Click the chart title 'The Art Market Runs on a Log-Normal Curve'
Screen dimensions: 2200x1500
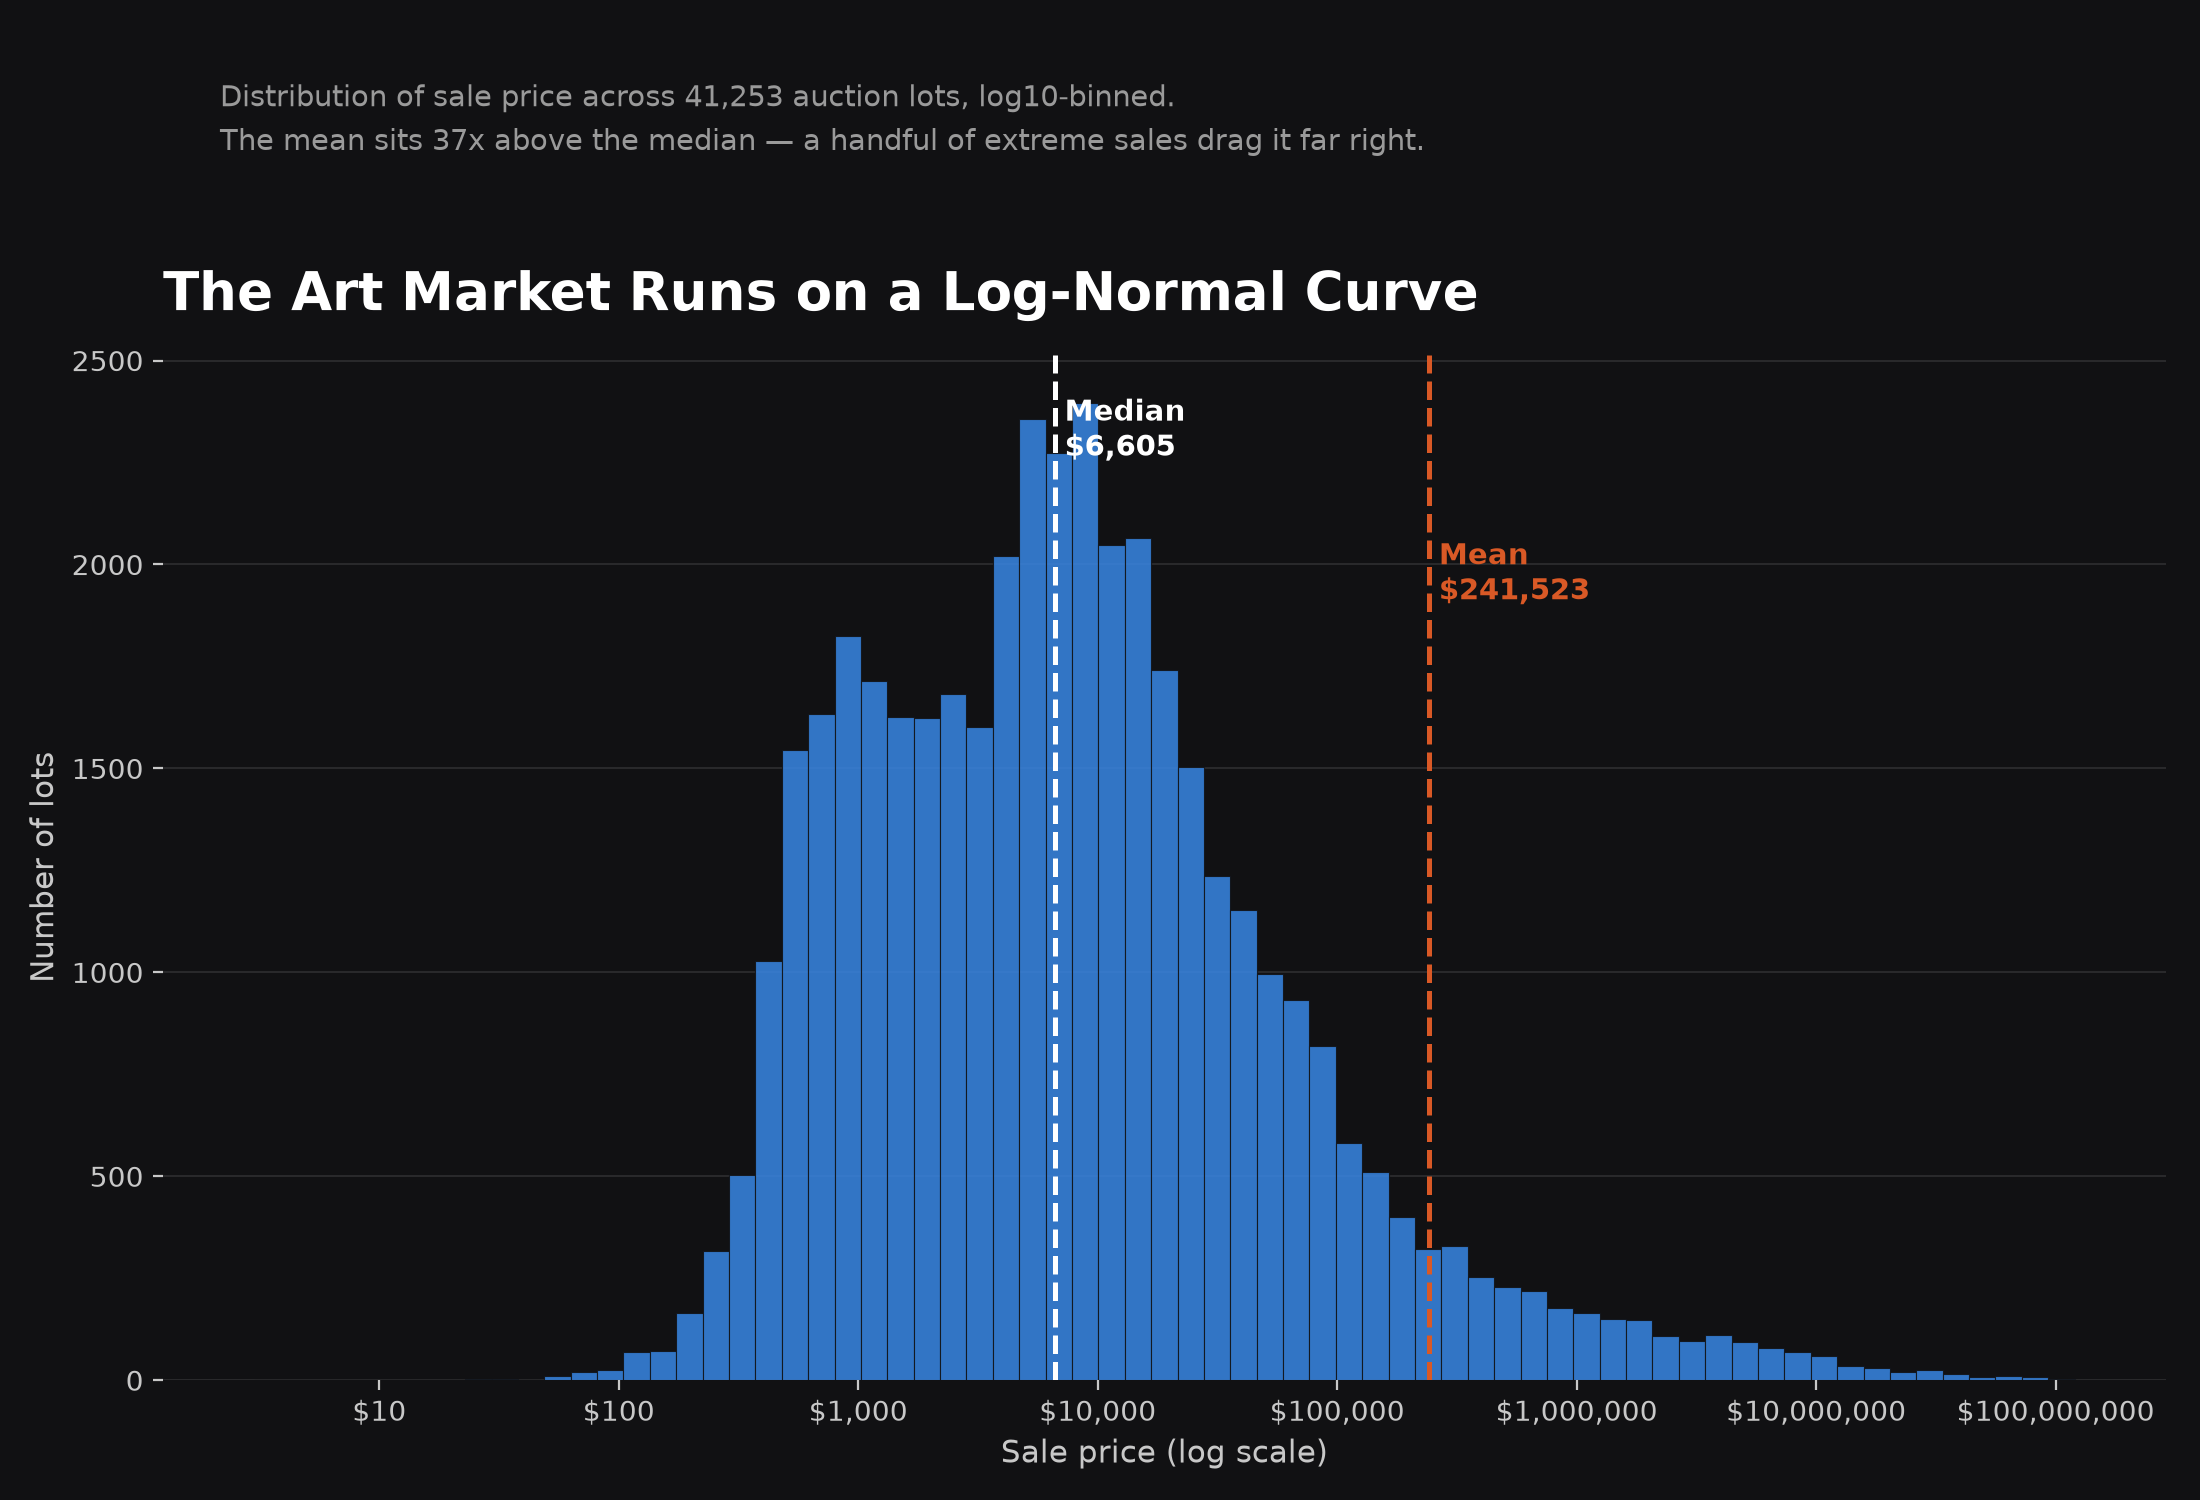click(x=820, y=293)
